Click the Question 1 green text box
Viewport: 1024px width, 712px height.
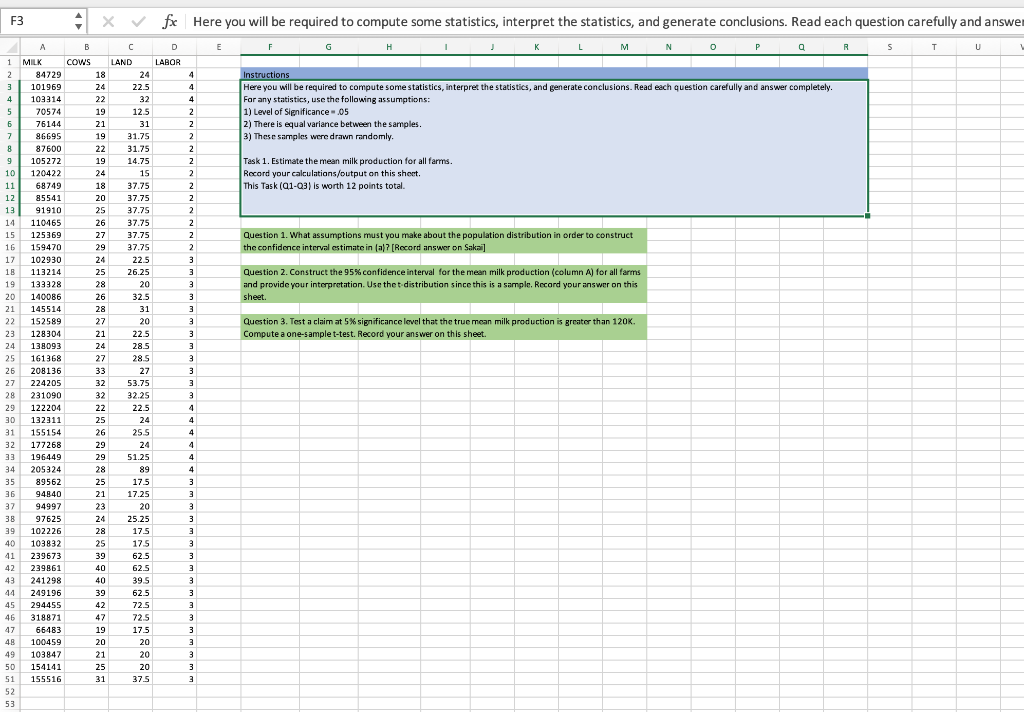(443, 241)
